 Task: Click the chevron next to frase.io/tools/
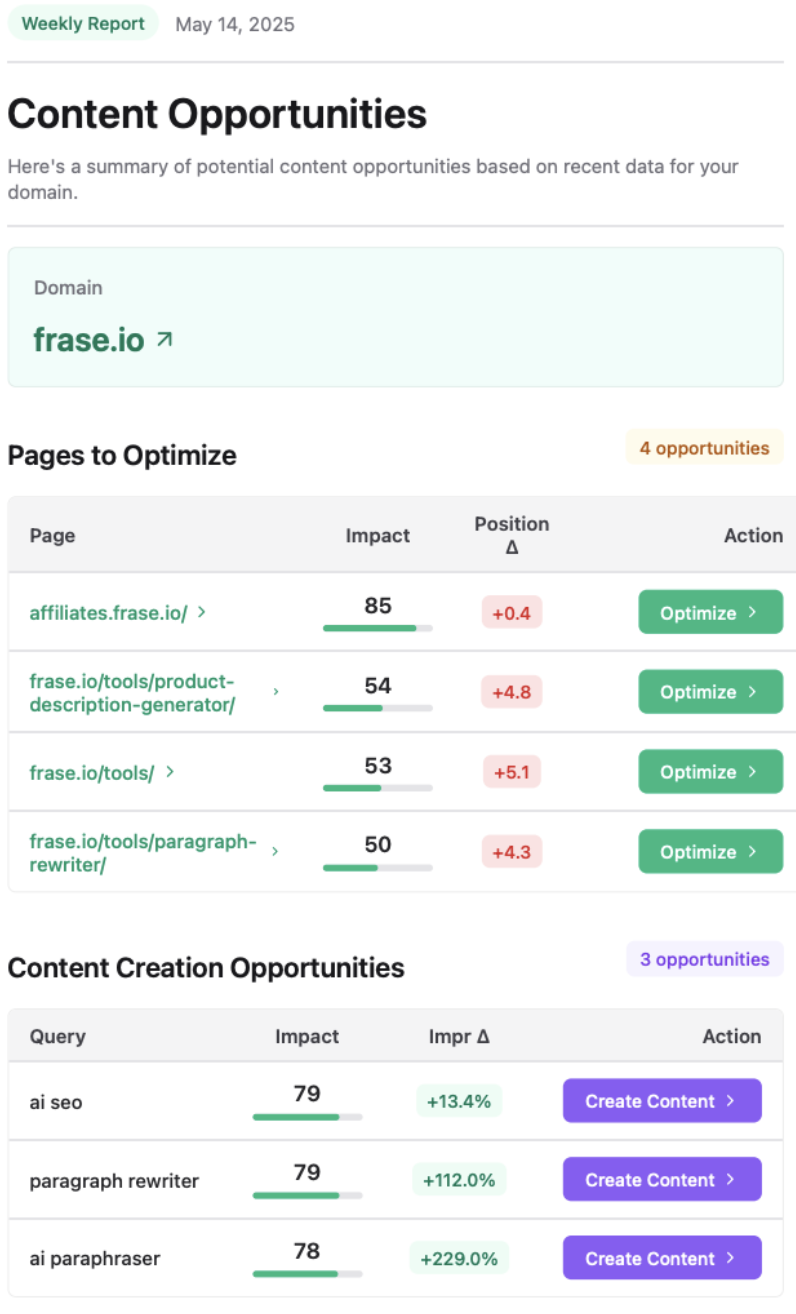pos(170,772)
